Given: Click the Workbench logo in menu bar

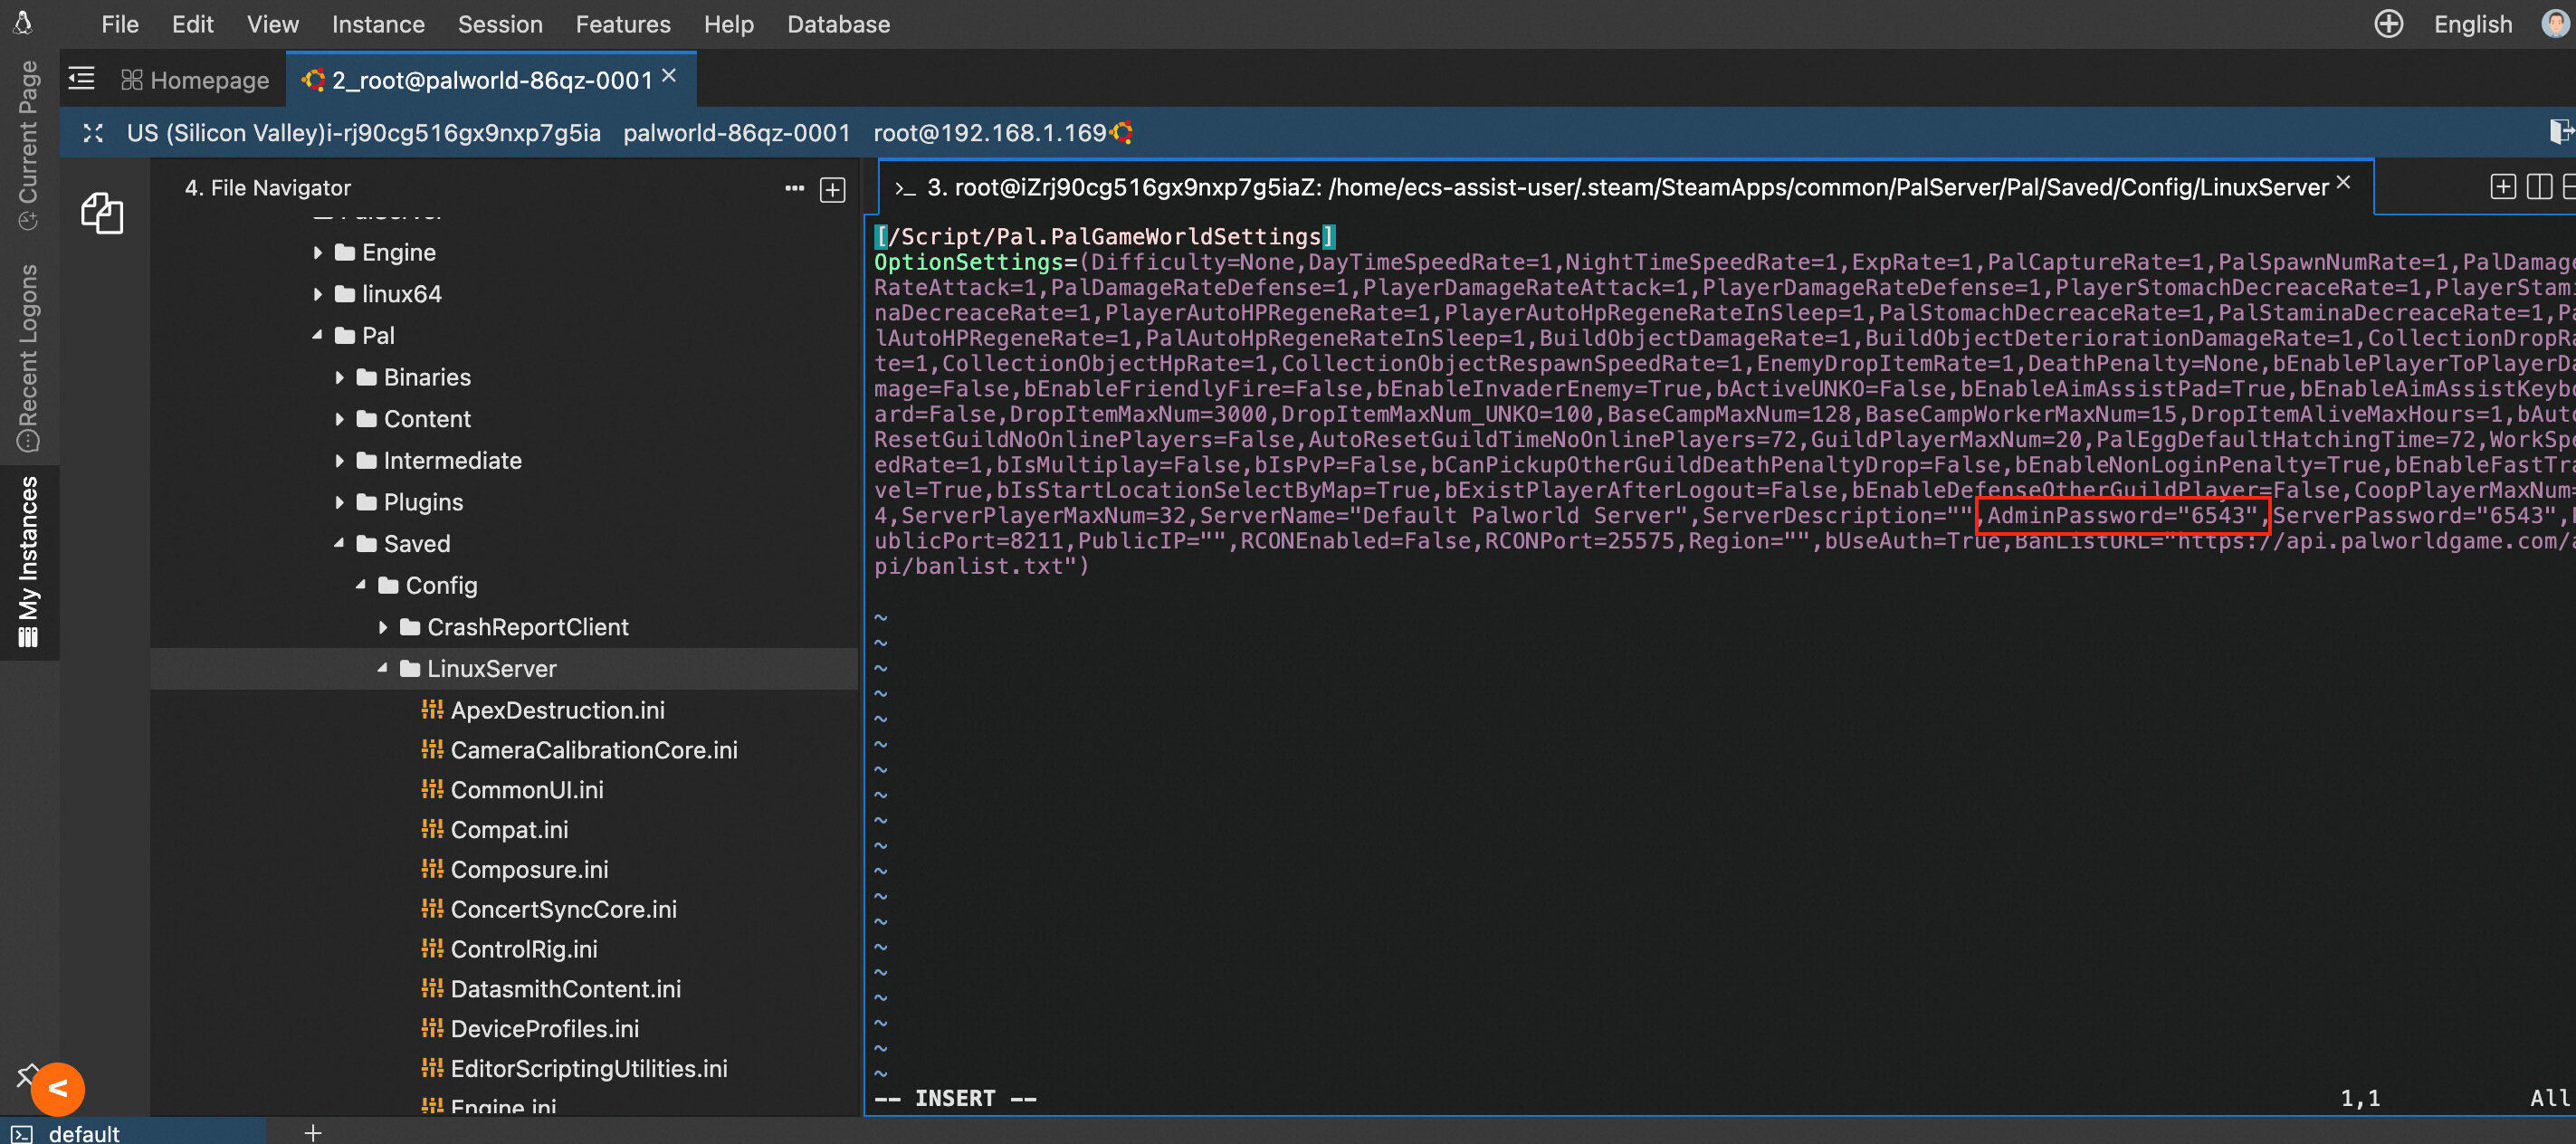Looking at the screenshot, I should tap(23, 22).
